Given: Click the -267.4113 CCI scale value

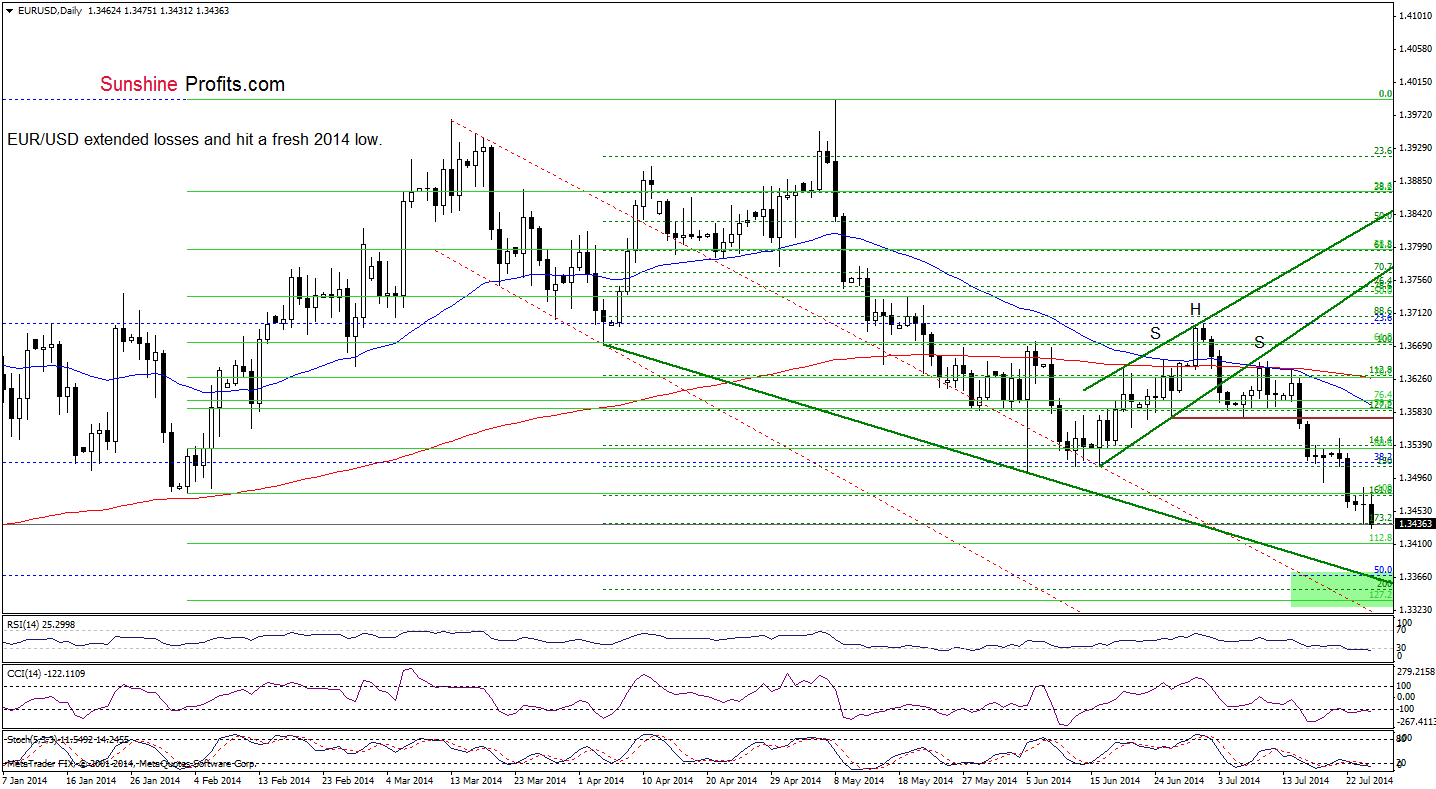Looking at the screenshot, I should pos(1416,721).
